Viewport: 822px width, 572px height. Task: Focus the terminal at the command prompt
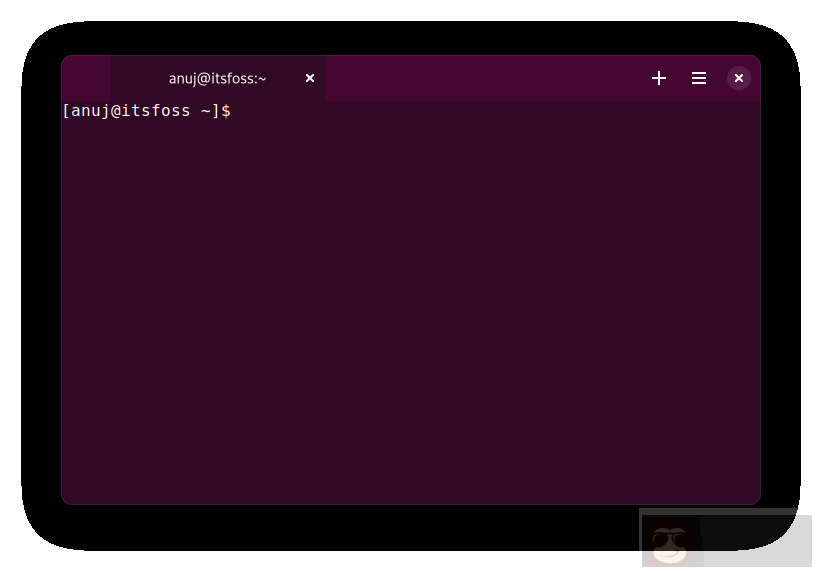[242, 111]
